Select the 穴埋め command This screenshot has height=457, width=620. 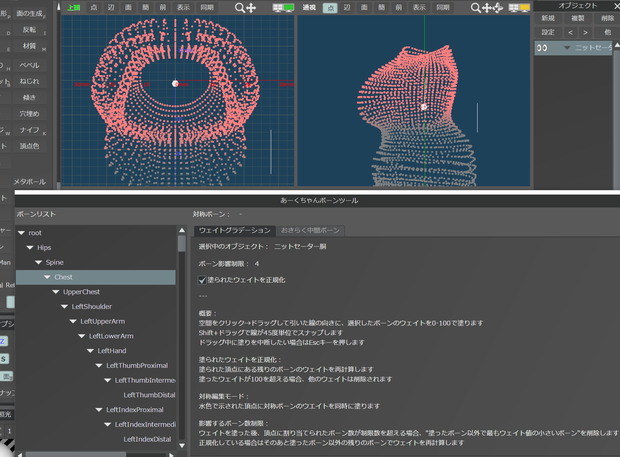point(30,114)
